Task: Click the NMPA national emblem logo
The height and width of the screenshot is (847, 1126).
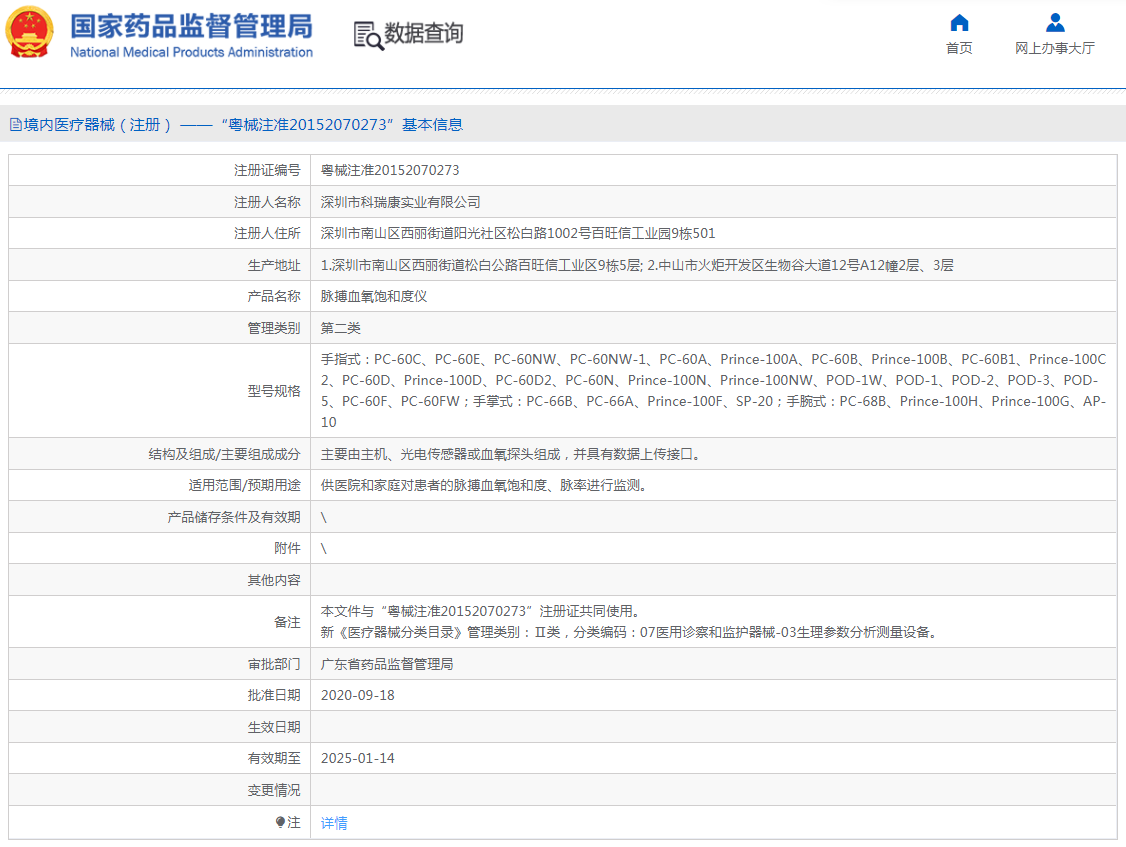Action: [x=30, y=31]
